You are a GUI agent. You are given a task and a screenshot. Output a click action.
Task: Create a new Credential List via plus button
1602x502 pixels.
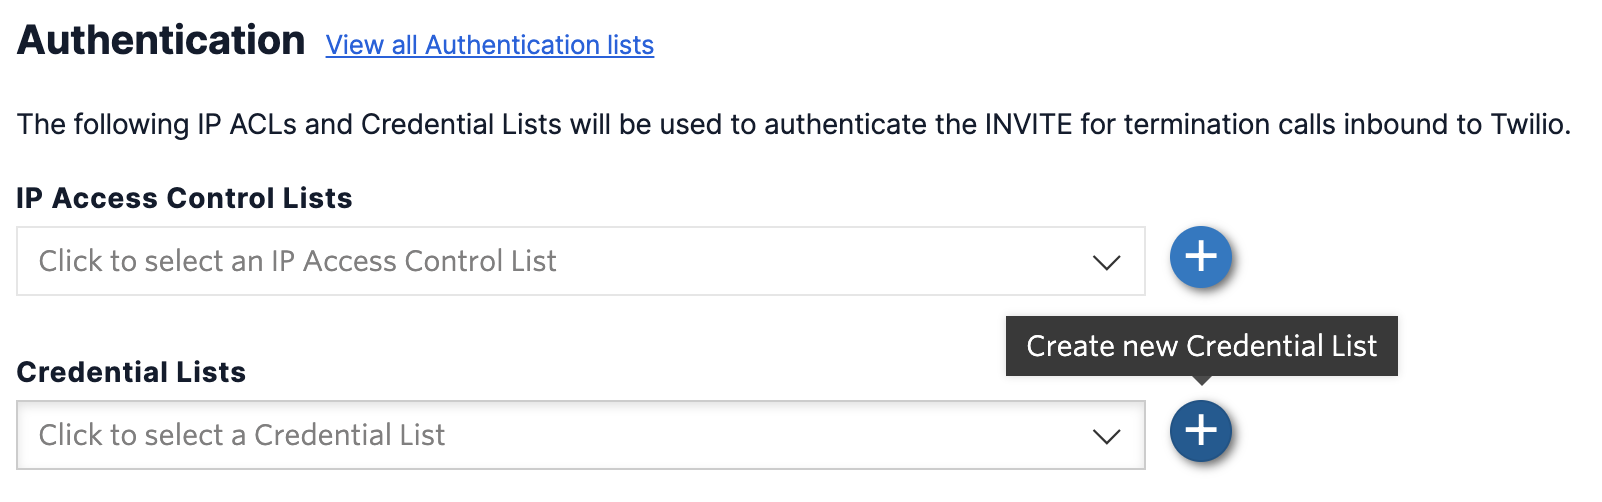(1200, 431)
